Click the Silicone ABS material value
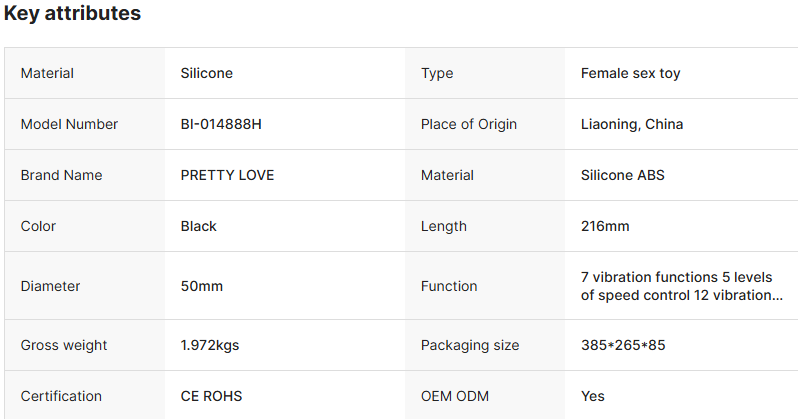The height and width of the screenshot is (419, 798). coord(622,175)
